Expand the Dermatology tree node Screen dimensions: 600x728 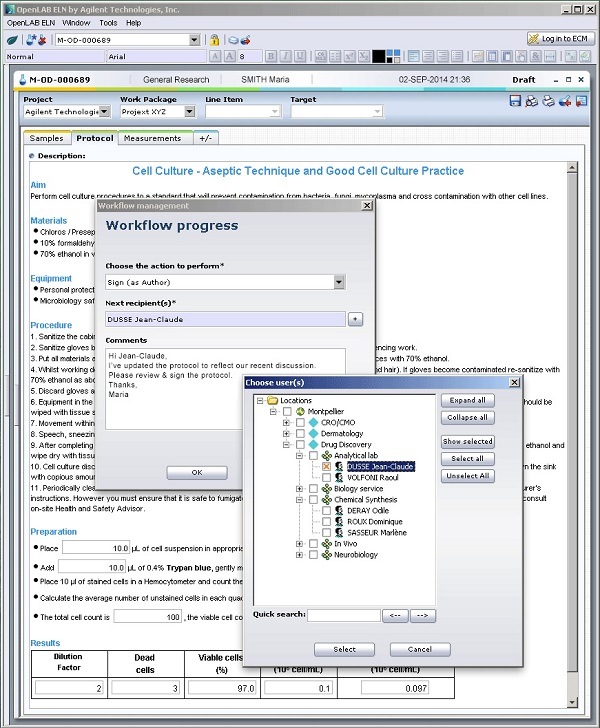tap(287, 434)
